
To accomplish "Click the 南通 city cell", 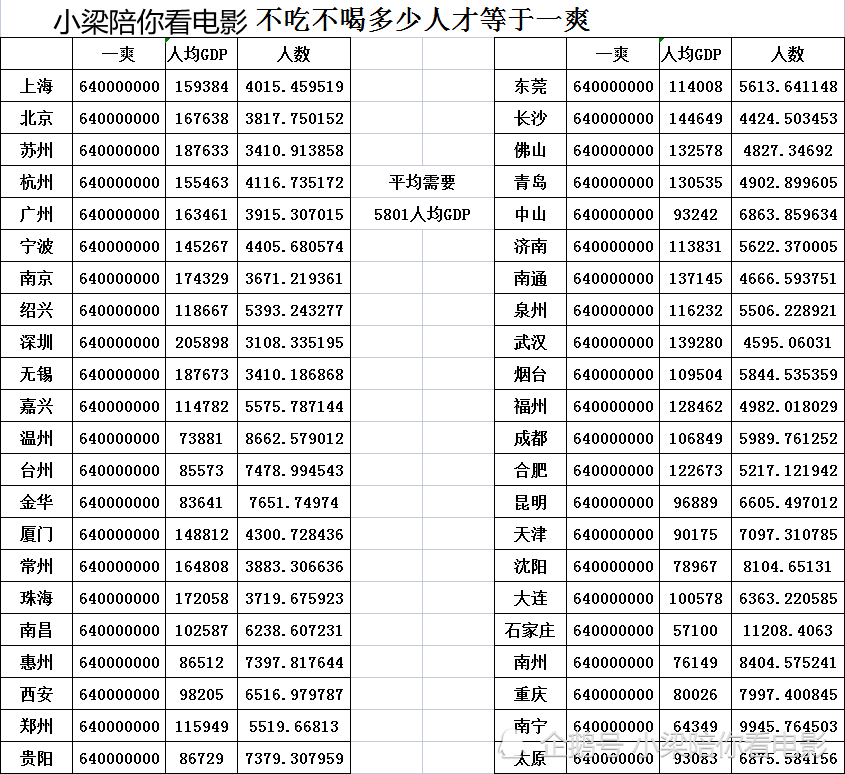I will click(x=530, y=278).
